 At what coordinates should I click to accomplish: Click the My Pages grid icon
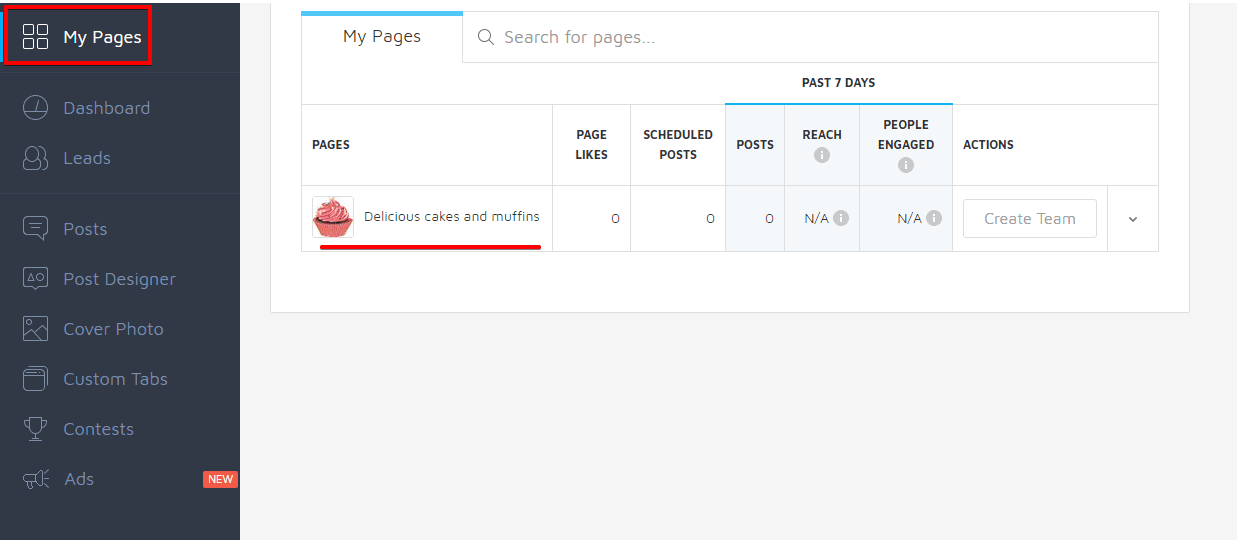(x=36, y=37)
